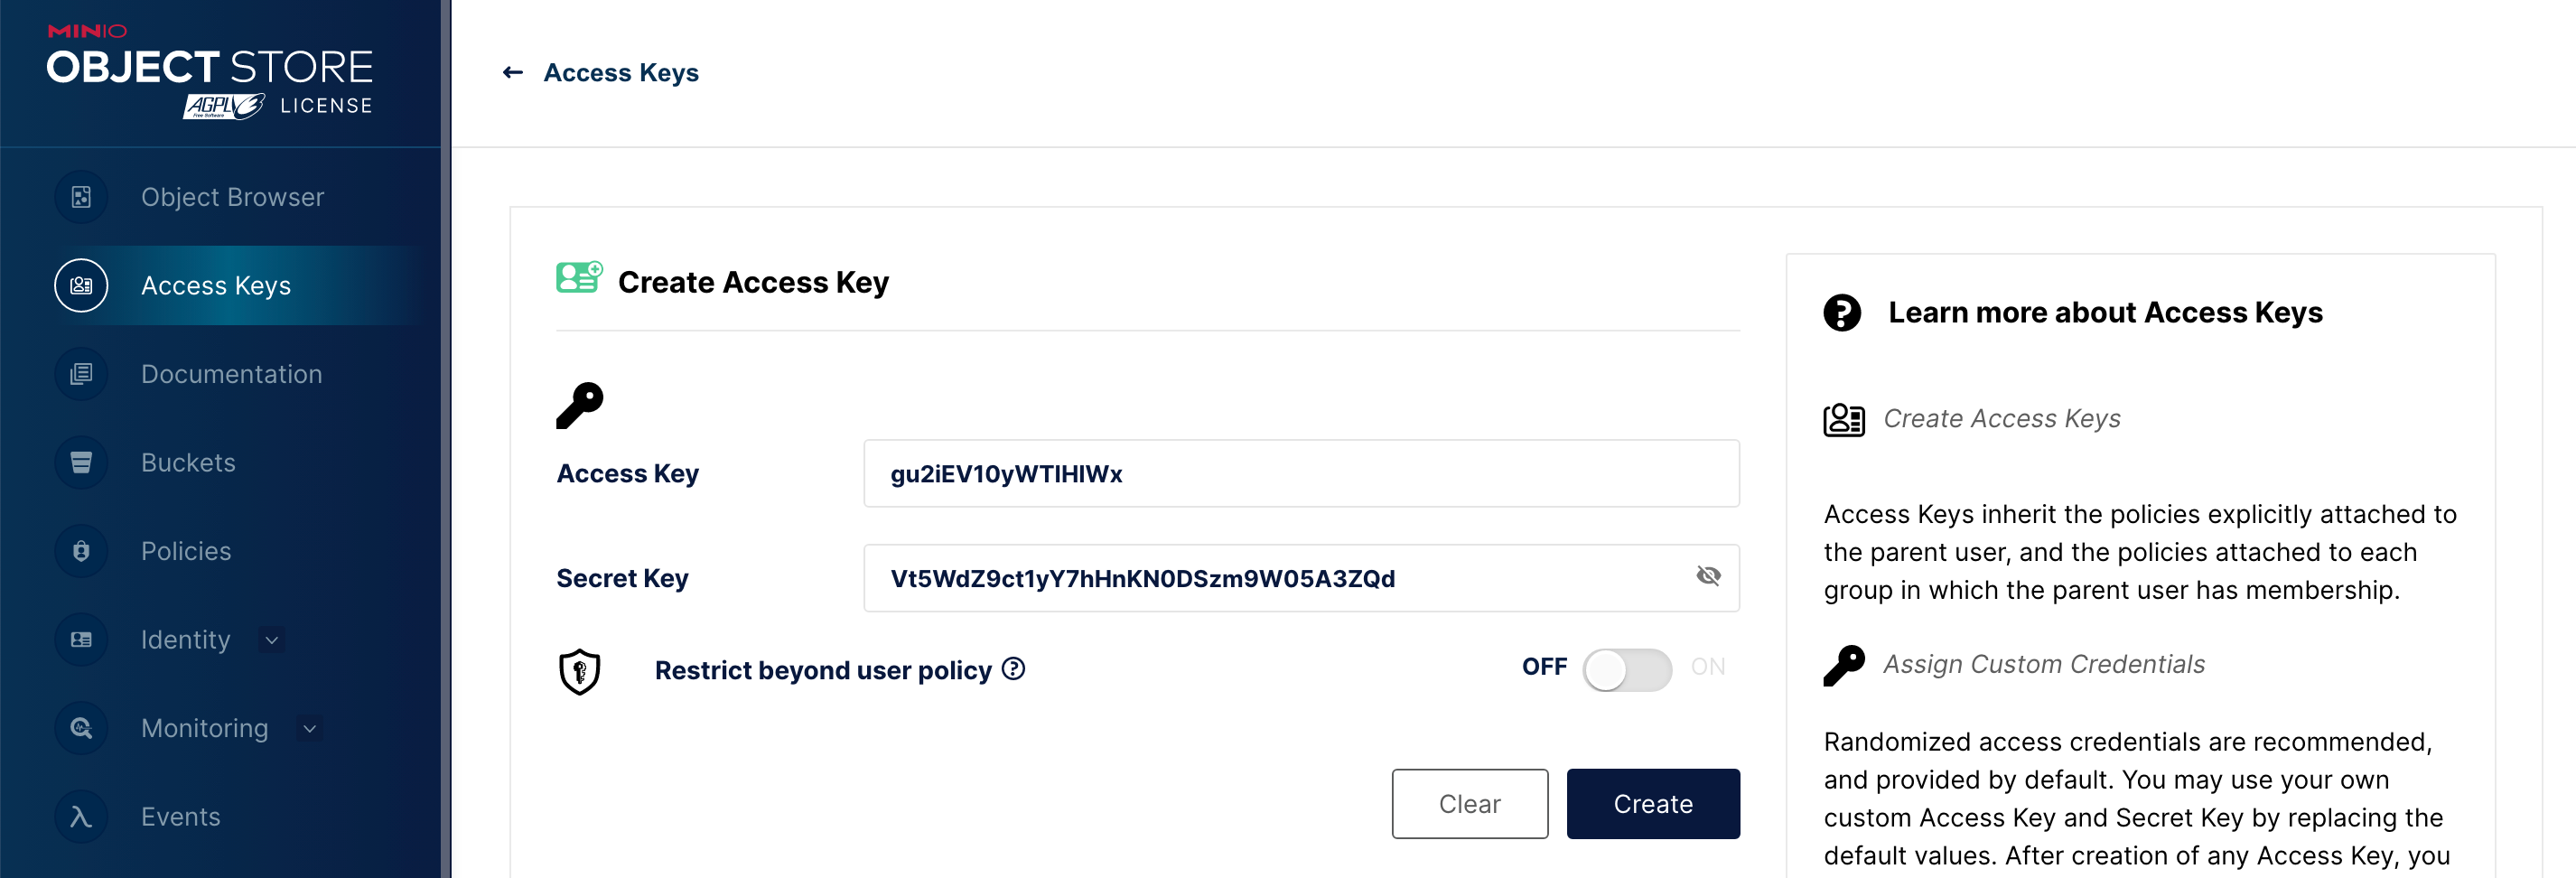Click into the Access Key input field
This screenshot has height=878, width=2576.
point(1300,474)
